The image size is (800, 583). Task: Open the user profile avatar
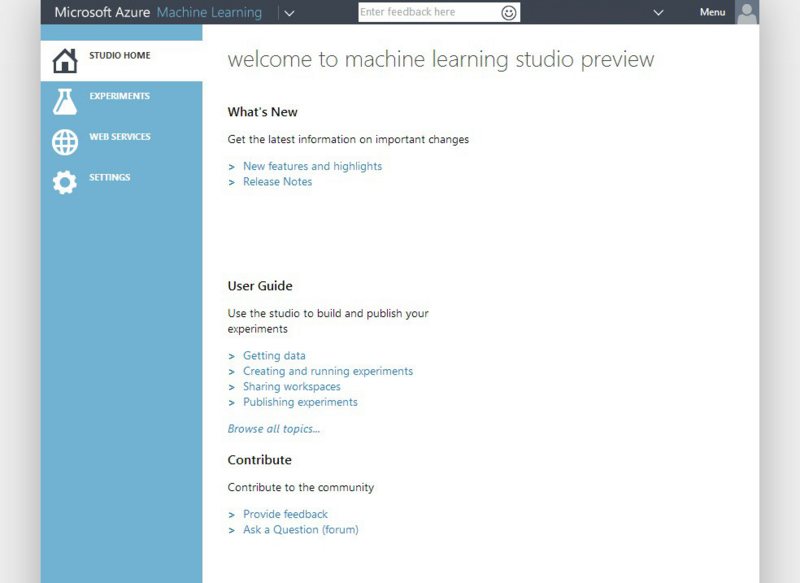[x=747, y=12]
